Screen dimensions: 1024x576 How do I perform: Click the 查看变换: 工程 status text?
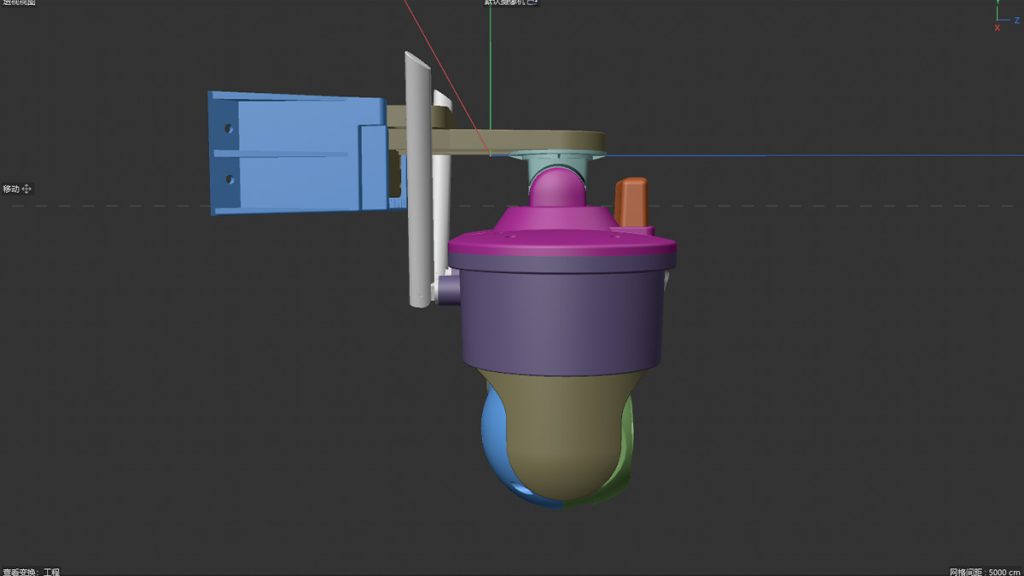[31, 571]
